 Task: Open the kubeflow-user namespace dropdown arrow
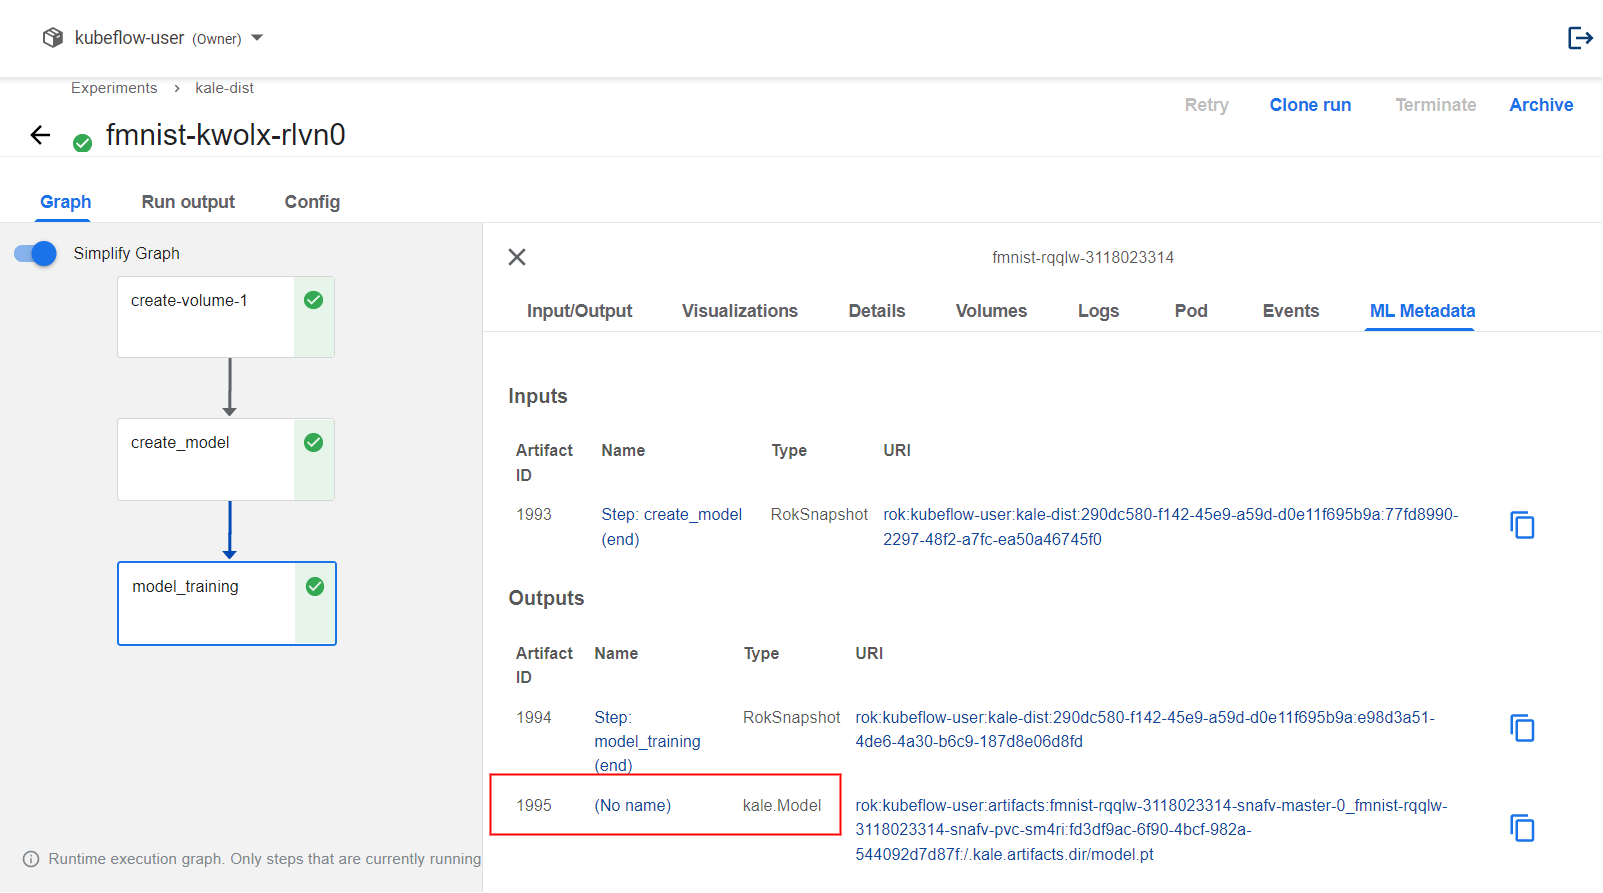point(257,38)
